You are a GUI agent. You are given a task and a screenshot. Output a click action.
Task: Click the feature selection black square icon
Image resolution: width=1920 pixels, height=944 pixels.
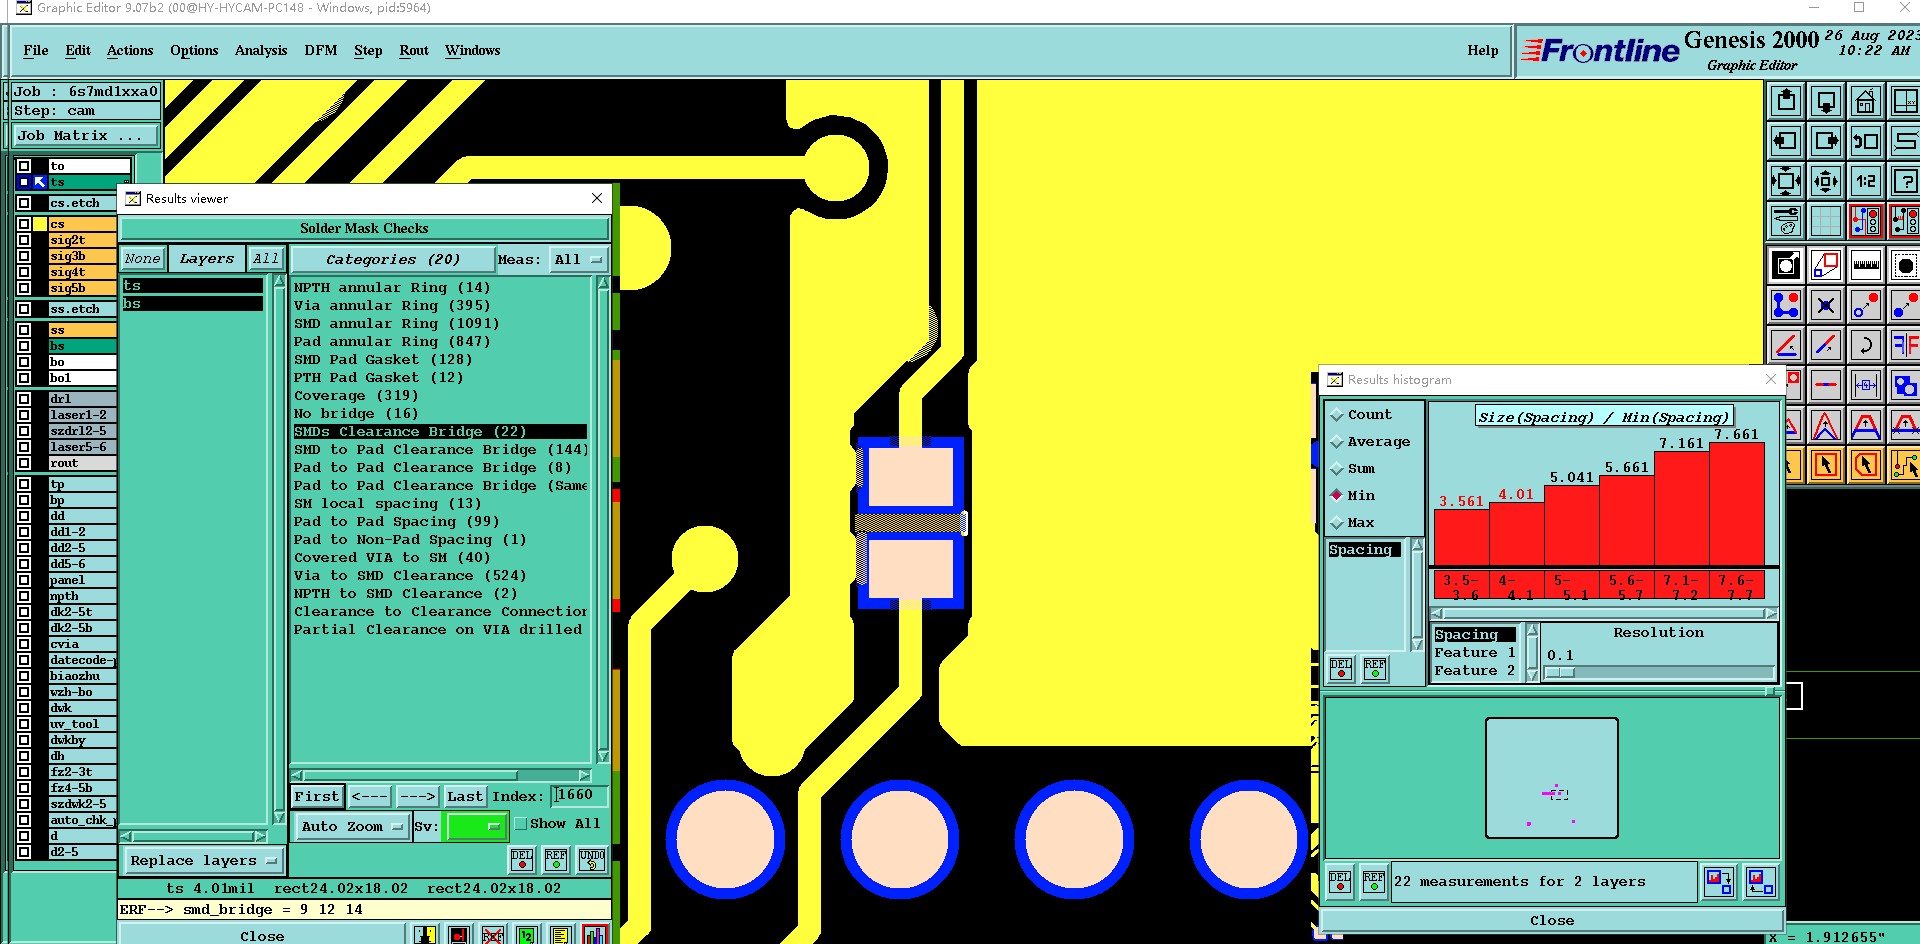pyautogui.click(x=1786, y=265)
